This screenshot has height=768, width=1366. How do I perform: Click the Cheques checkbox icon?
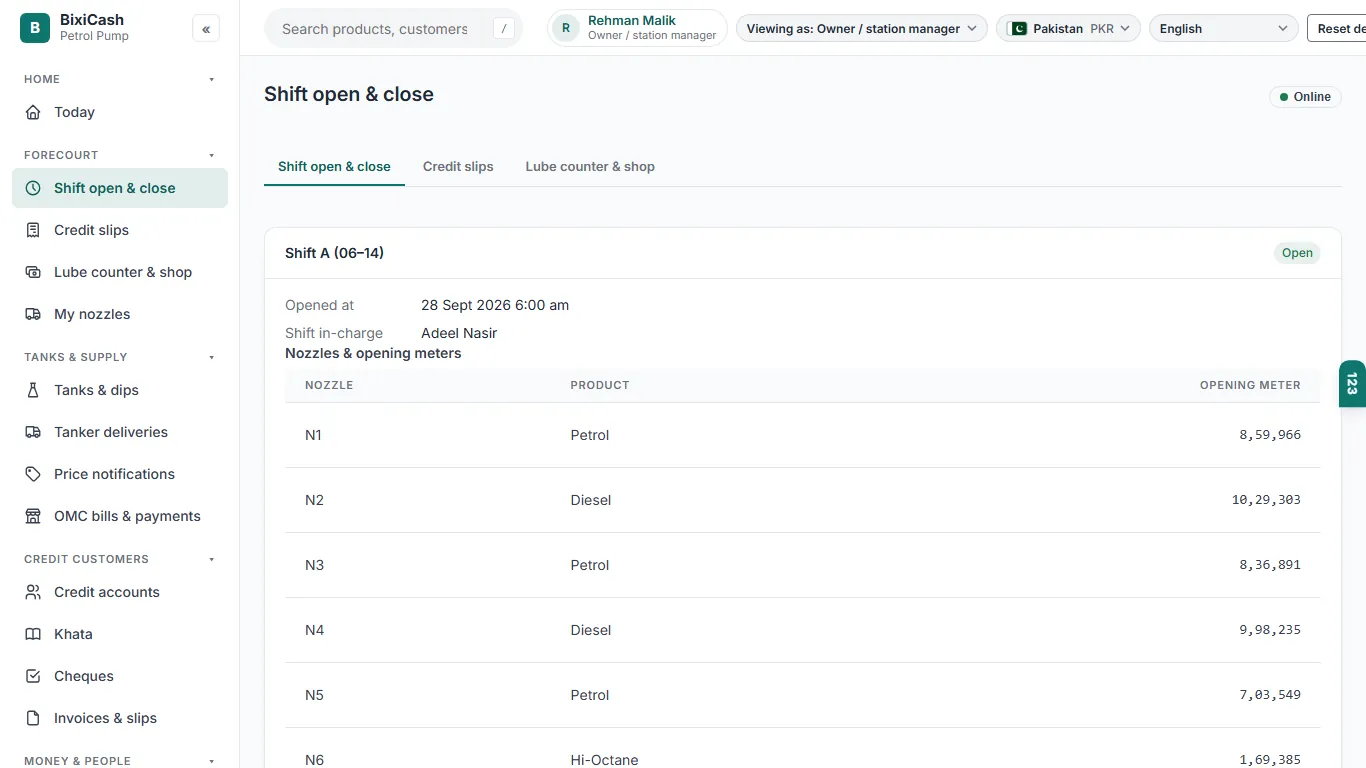pos(33,676)
